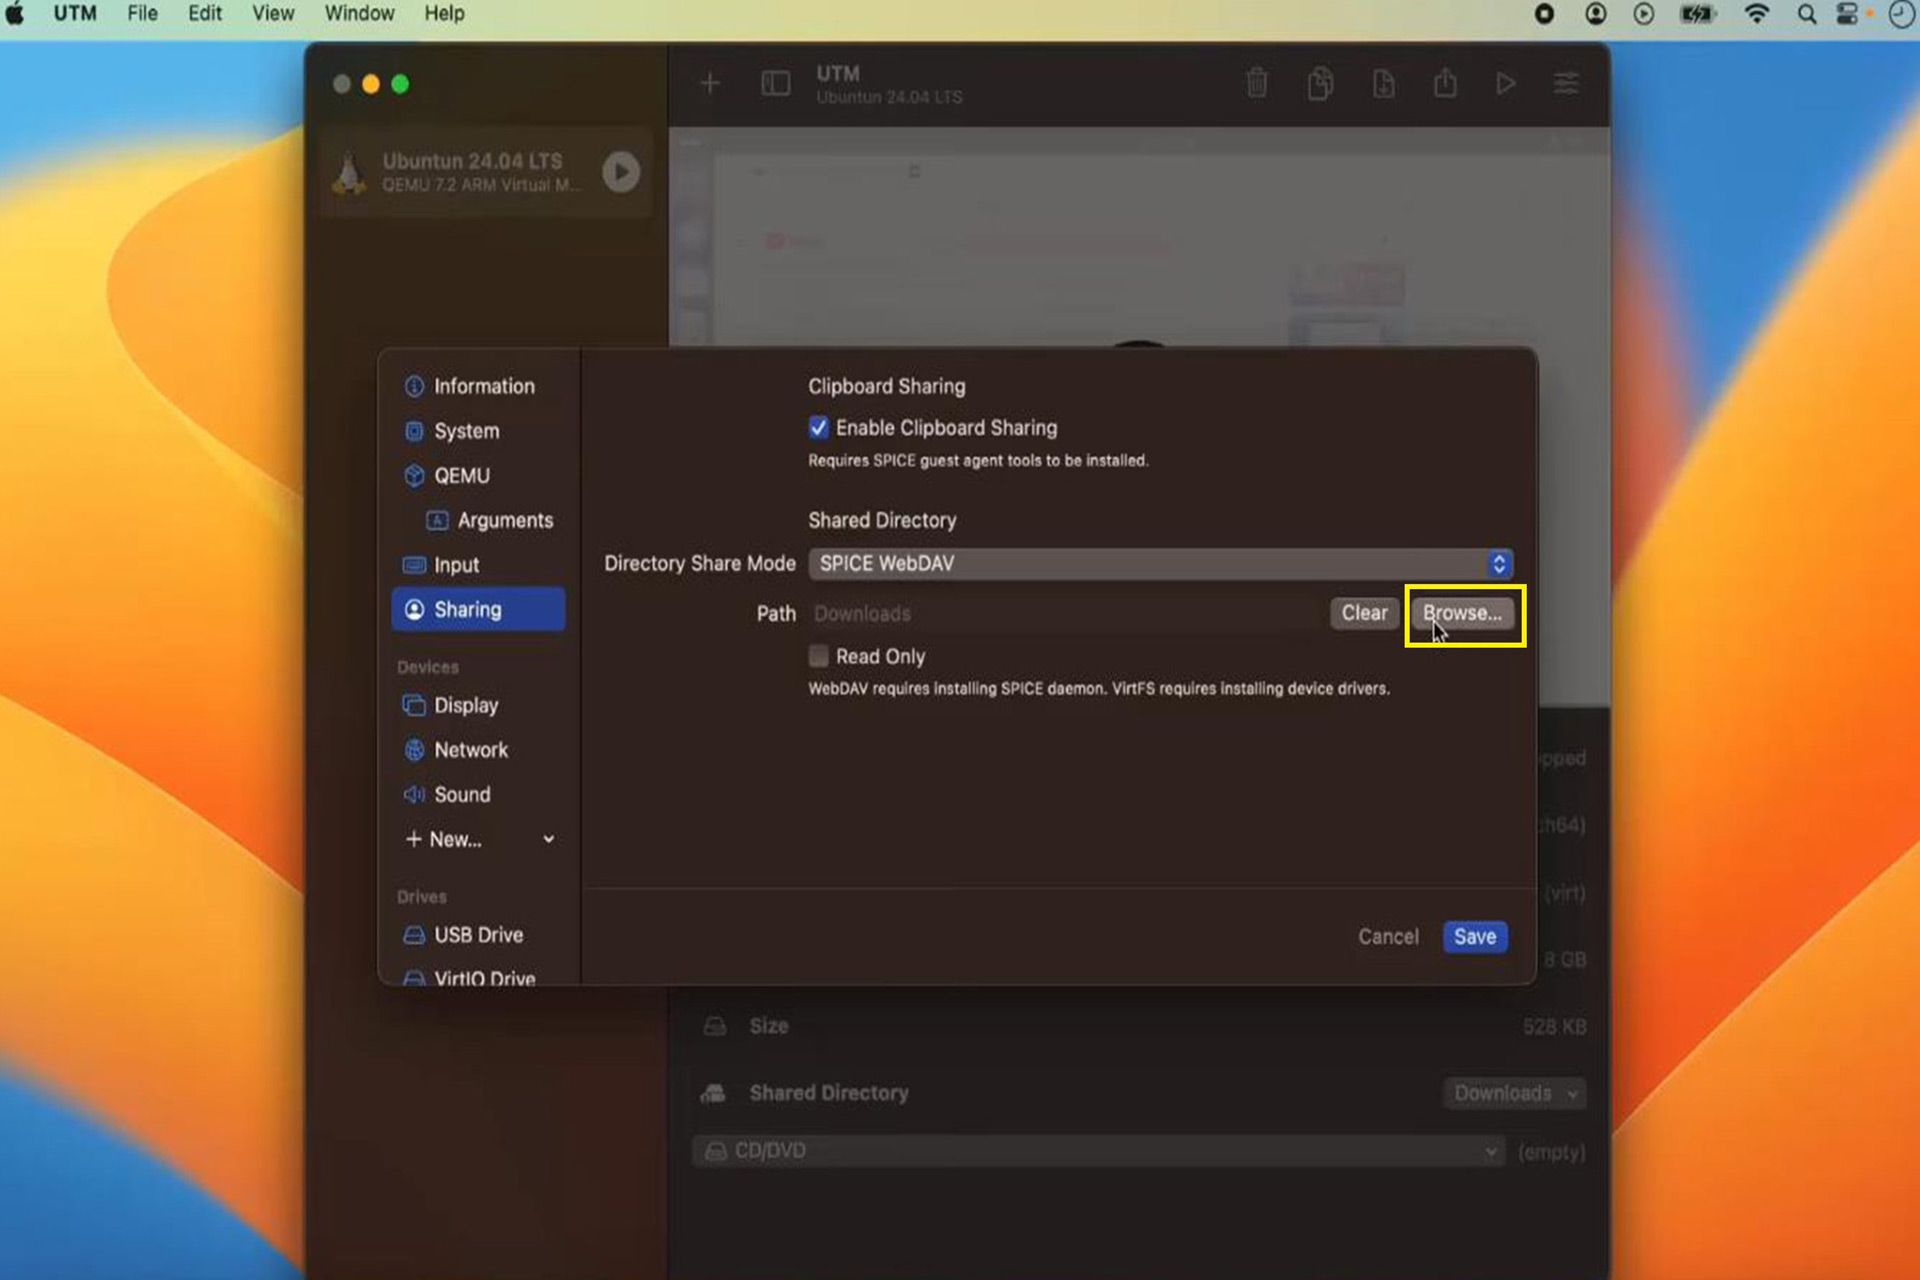Screen dimensions: 1920x1280
Task: Open the Edit menu
Action: (x=205, y=14)
